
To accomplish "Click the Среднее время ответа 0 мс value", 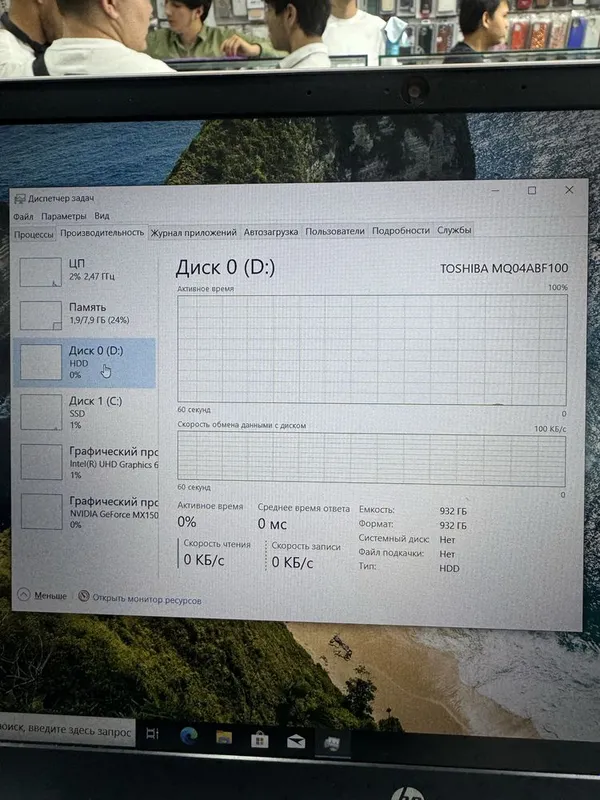I will [272, 524].
